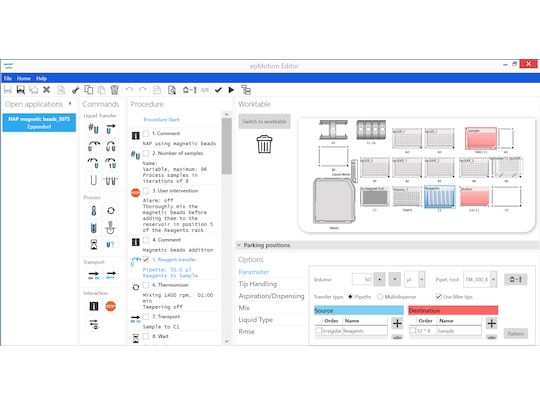Viewport: 540px width, 405px height.
Task: Select the Pipette transfer type radio
Action: tap(351, 297)
